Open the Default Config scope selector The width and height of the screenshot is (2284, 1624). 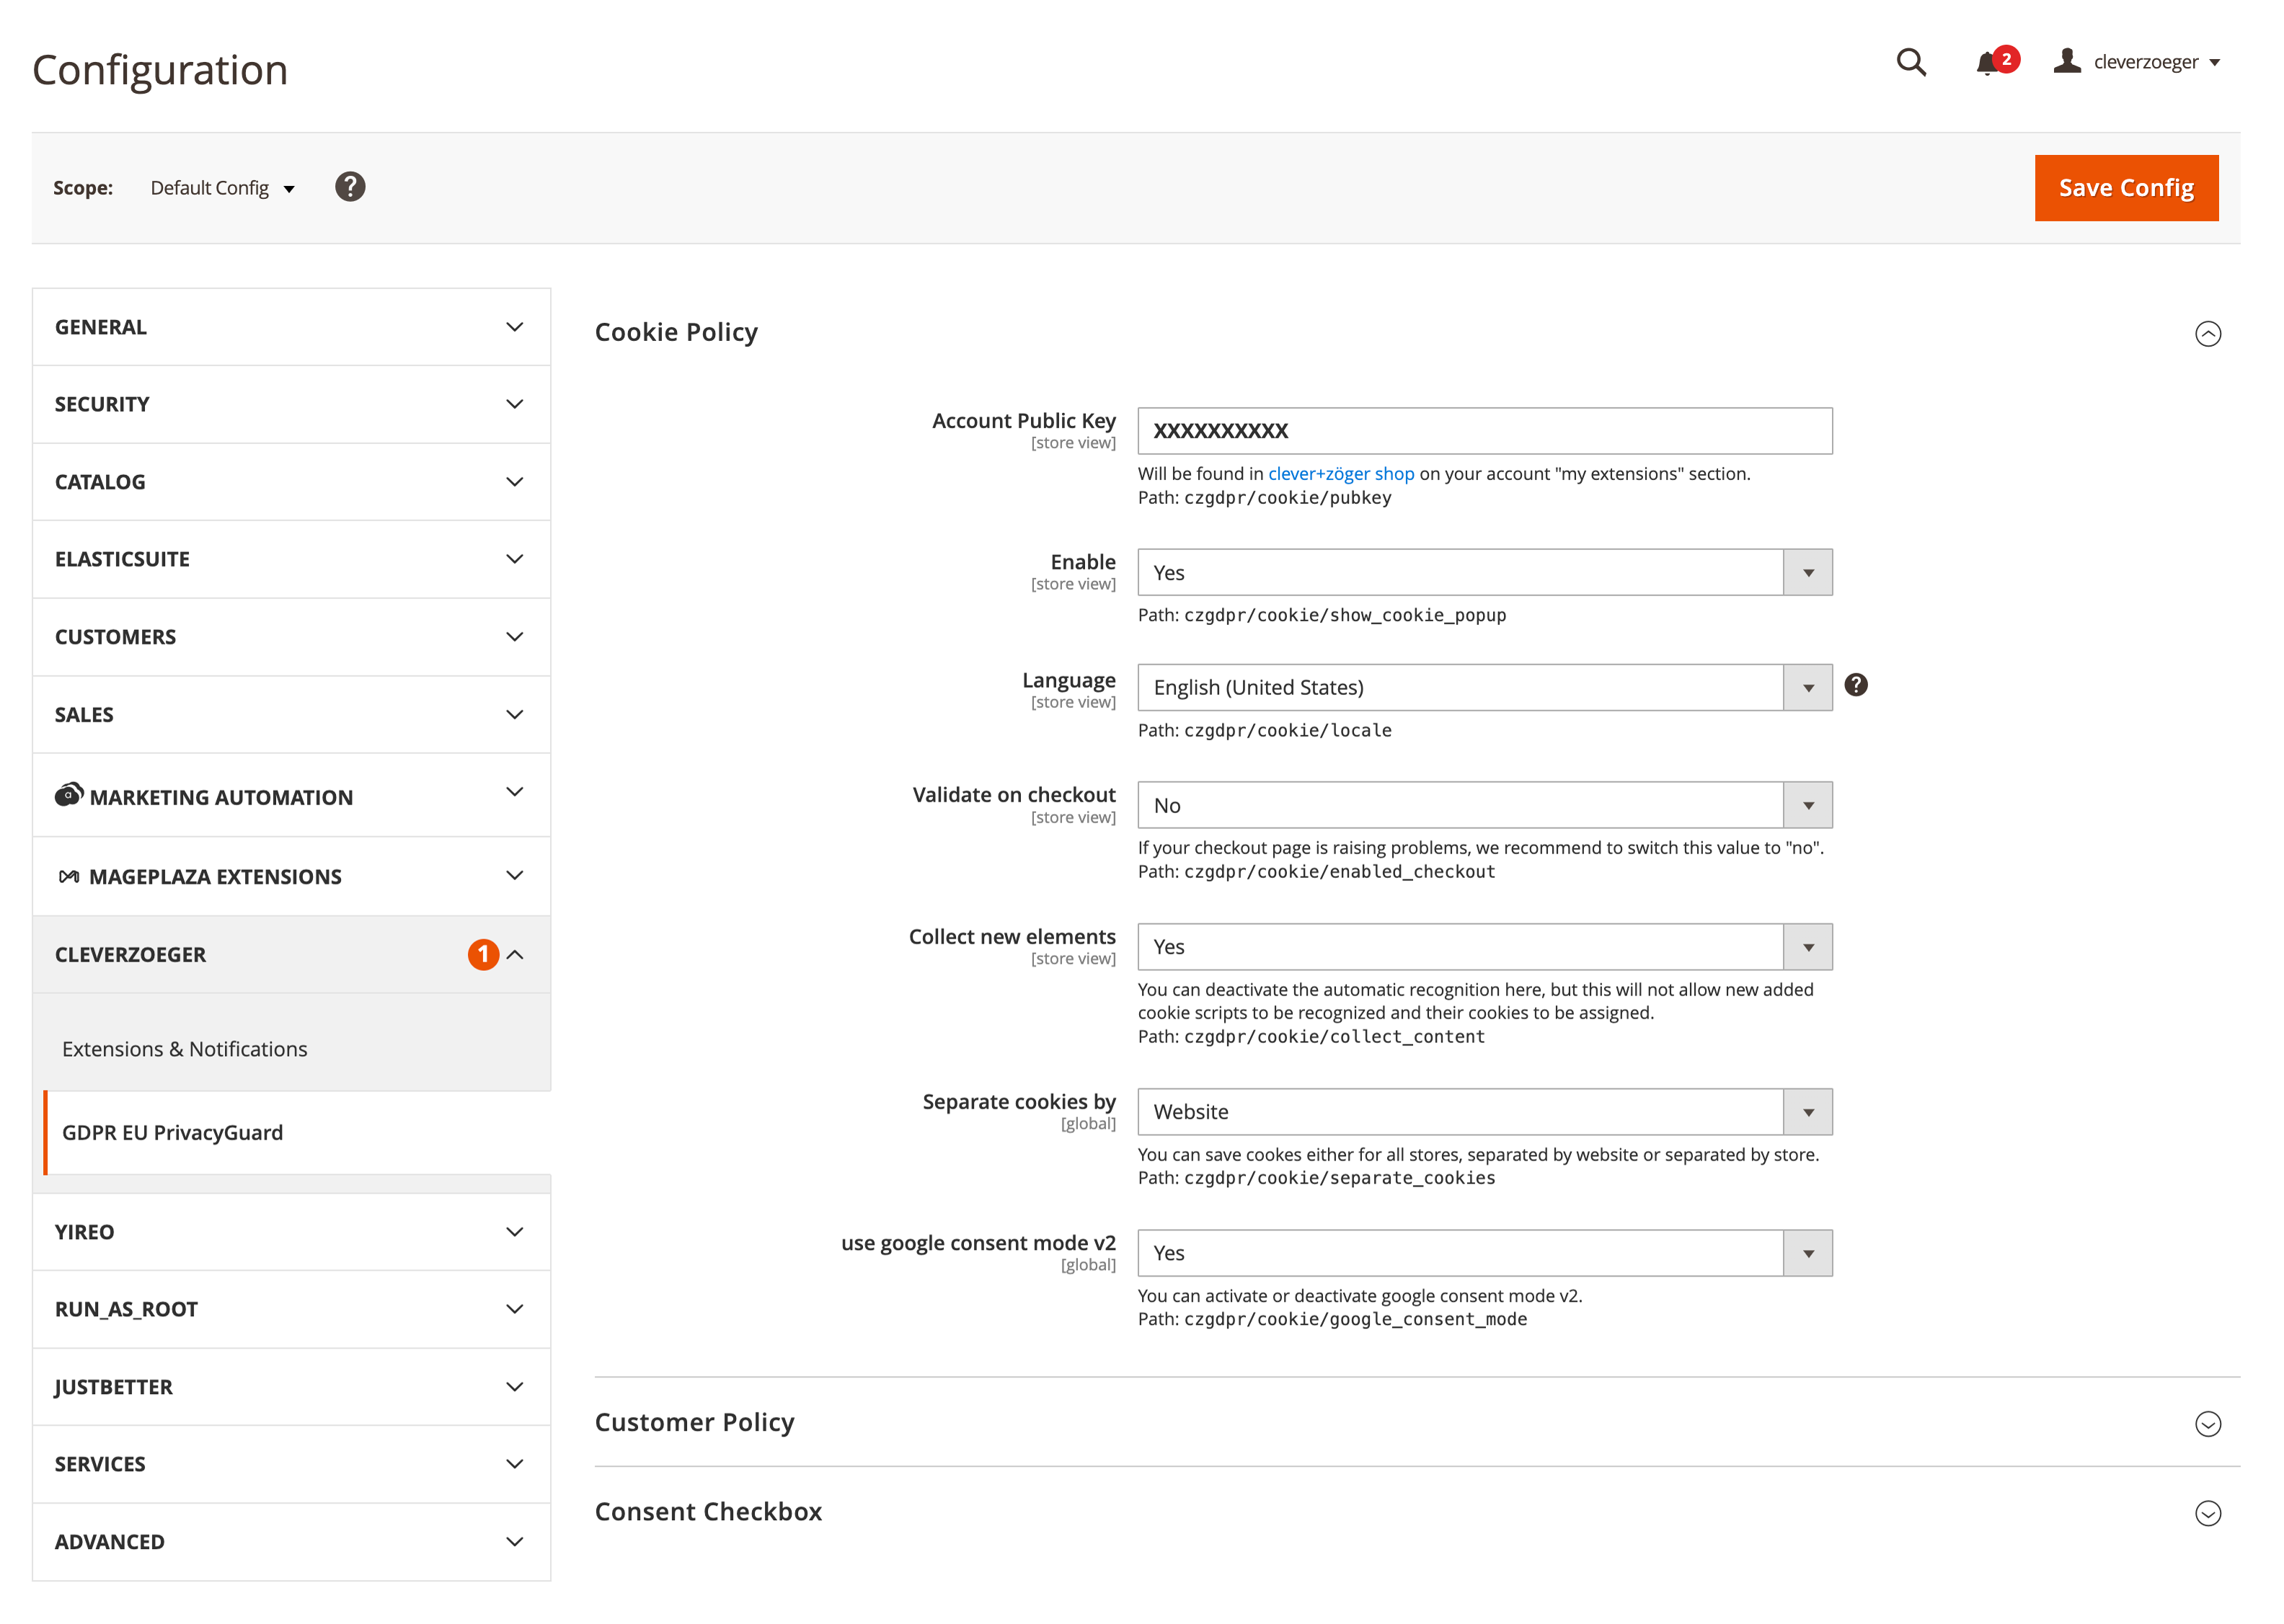(x=223, y=188)
